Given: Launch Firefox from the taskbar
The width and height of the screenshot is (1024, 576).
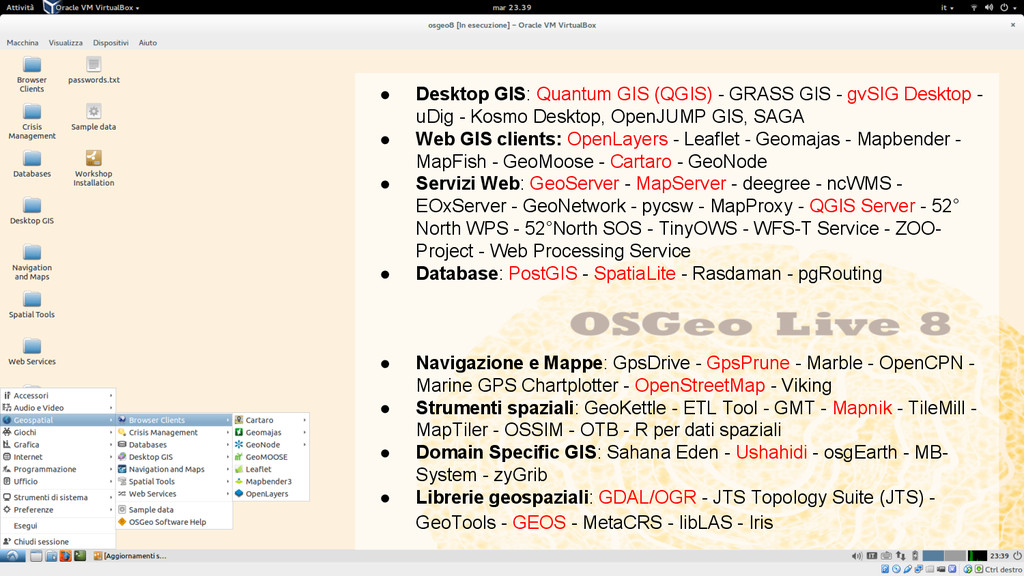Looking at the screenshot, I should pos(65,556).
